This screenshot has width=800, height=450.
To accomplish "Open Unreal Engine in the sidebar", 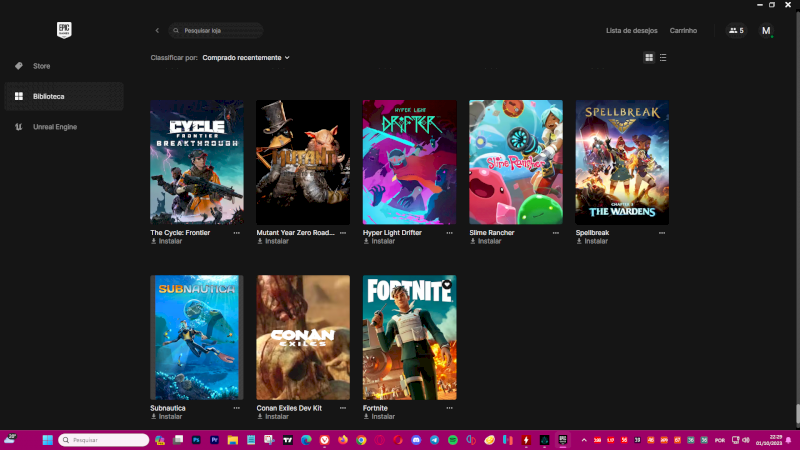I will [54, 127].
